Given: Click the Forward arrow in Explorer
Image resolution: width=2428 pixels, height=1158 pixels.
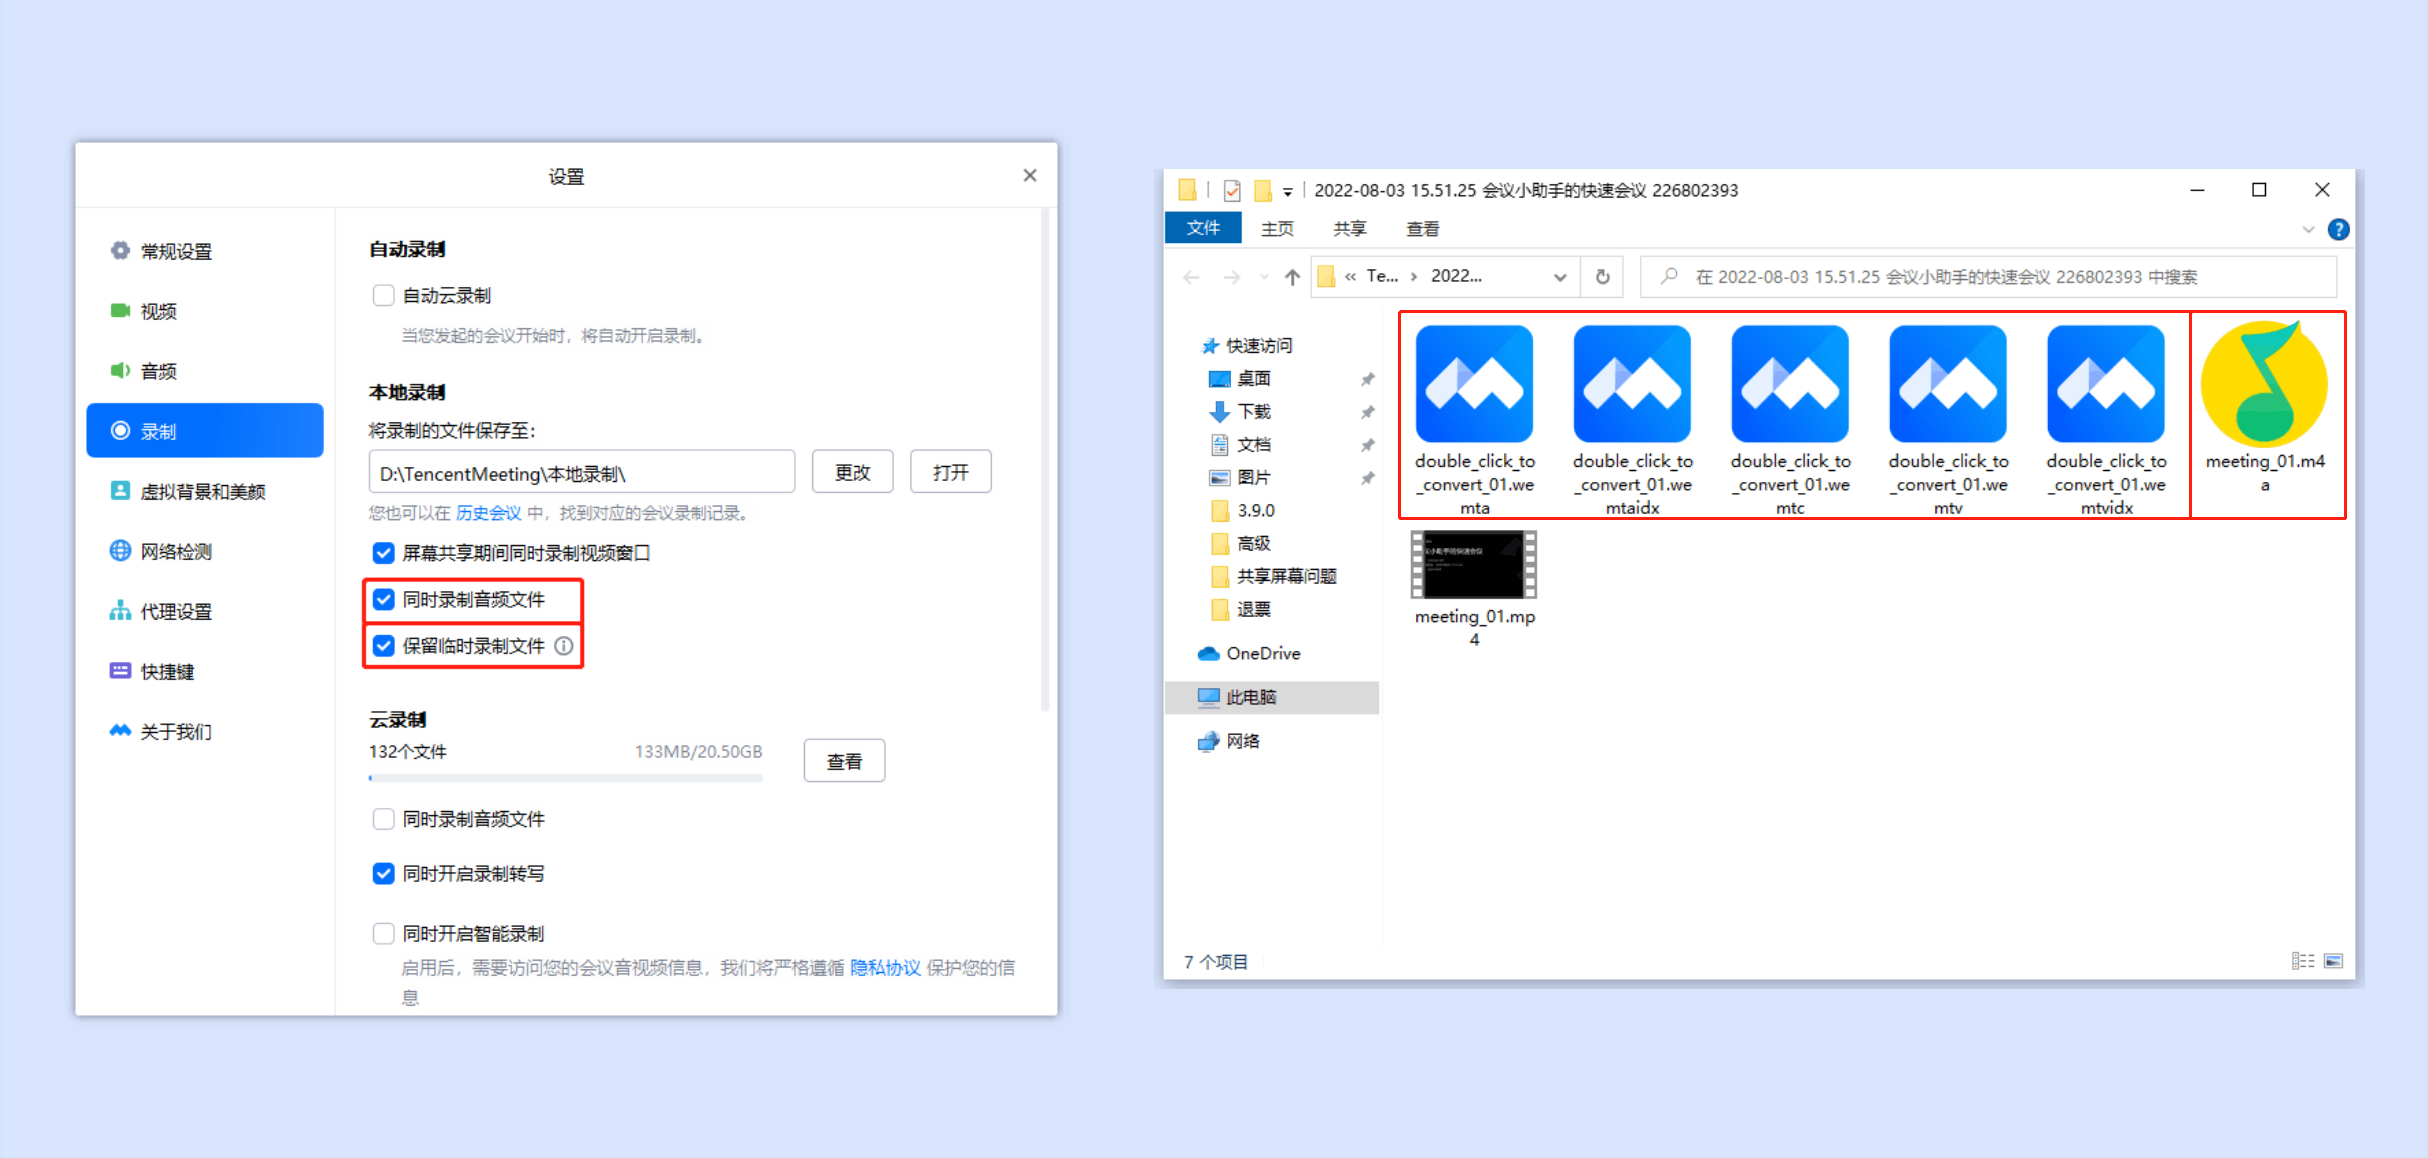Looking at the screenshot, I should pyautogui.click(x=1232, y=277).
